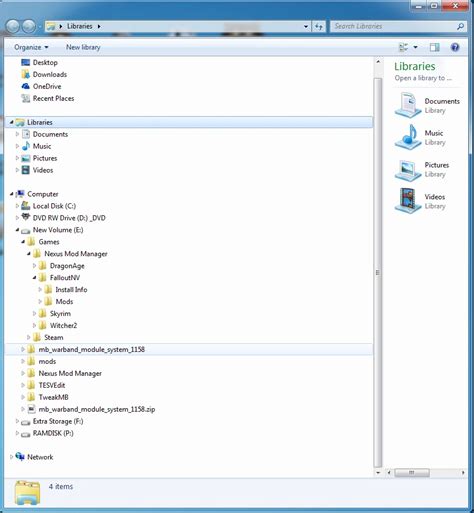Collapse the FalloutNV folder arrow
Image resolution: width=474 pixels, height=513 pixels.
(34, 277)
